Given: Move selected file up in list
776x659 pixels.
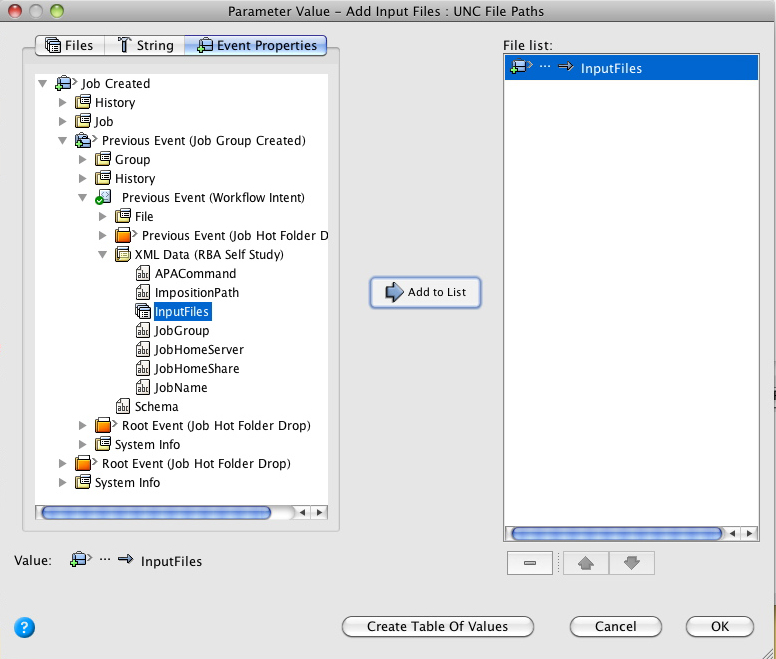Looking at the screenshot, I should click(x=586, y=563).
